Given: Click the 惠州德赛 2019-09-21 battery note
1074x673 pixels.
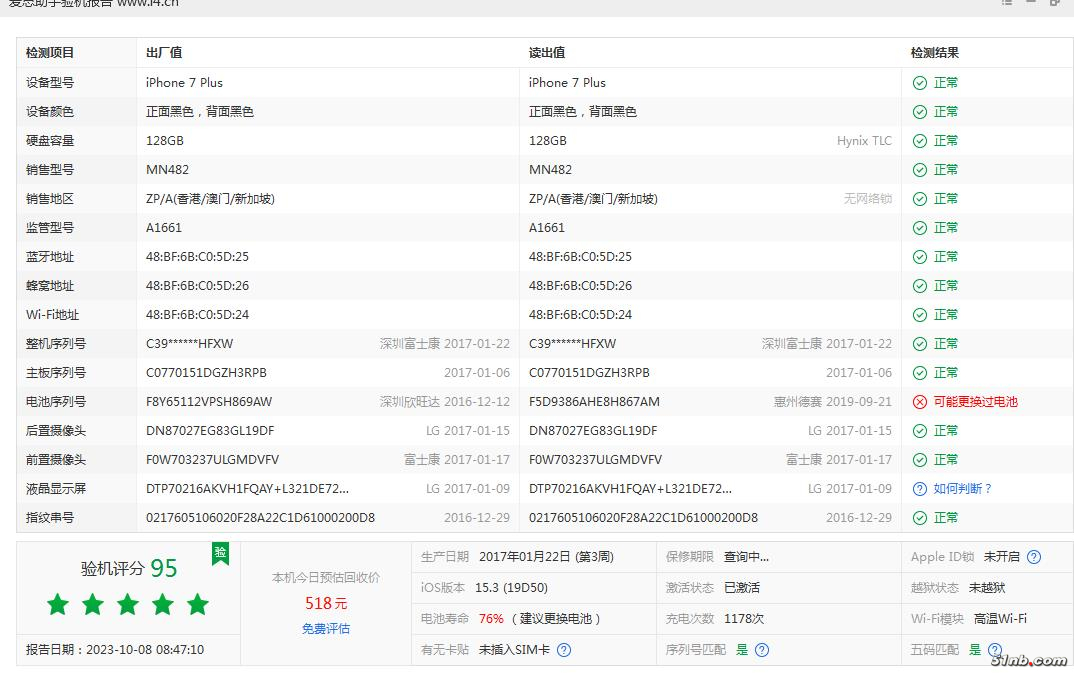Looking at the screenshot, I should pyautogui.click(x=833, y=402).
